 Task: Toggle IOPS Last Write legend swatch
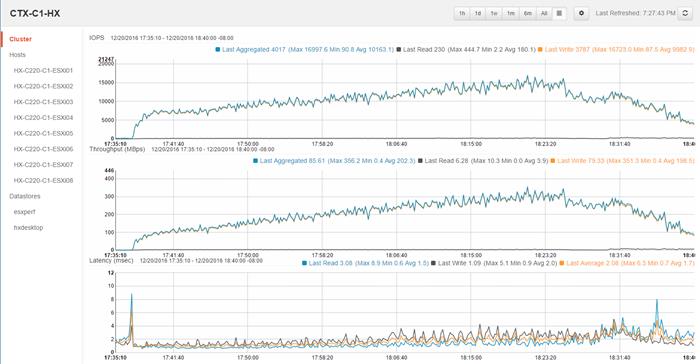click(540, 50)
